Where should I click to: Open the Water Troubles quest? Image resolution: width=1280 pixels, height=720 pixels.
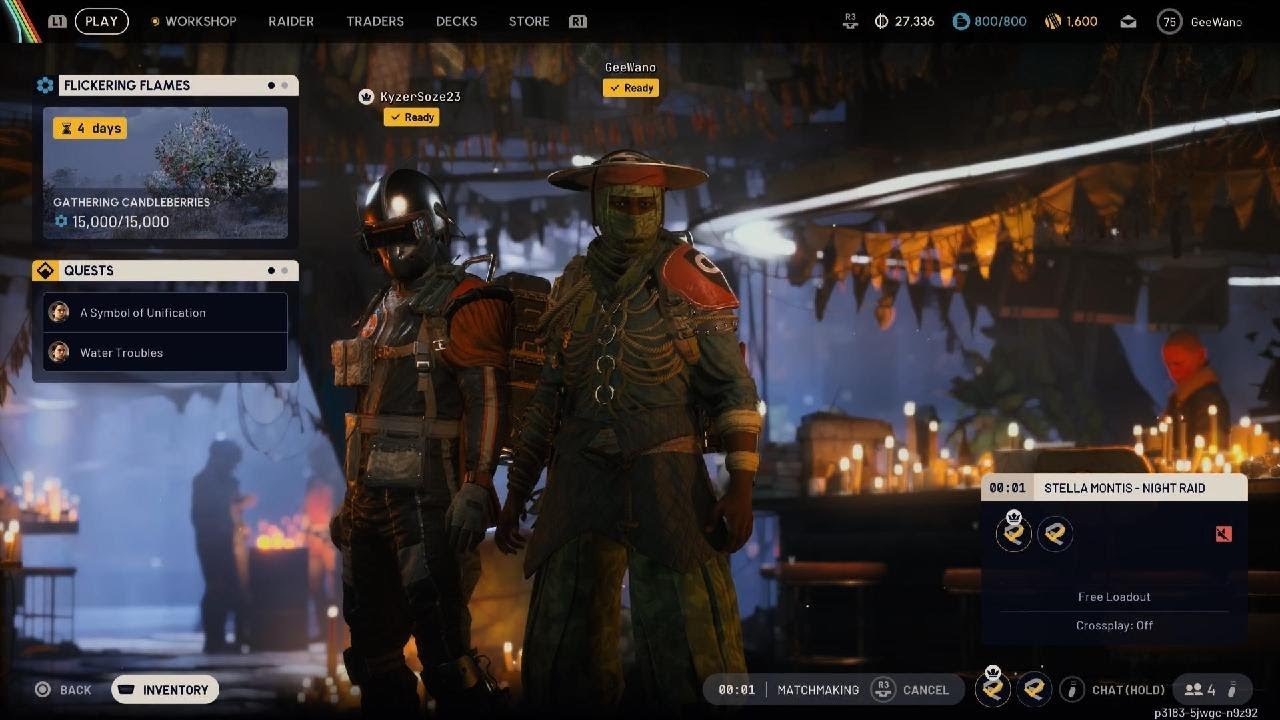pos(165,352)
